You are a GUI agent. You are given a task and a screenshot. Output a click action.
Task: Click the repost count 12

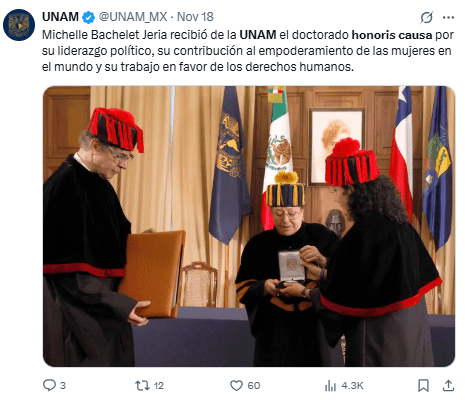click(x=159, y=386)
